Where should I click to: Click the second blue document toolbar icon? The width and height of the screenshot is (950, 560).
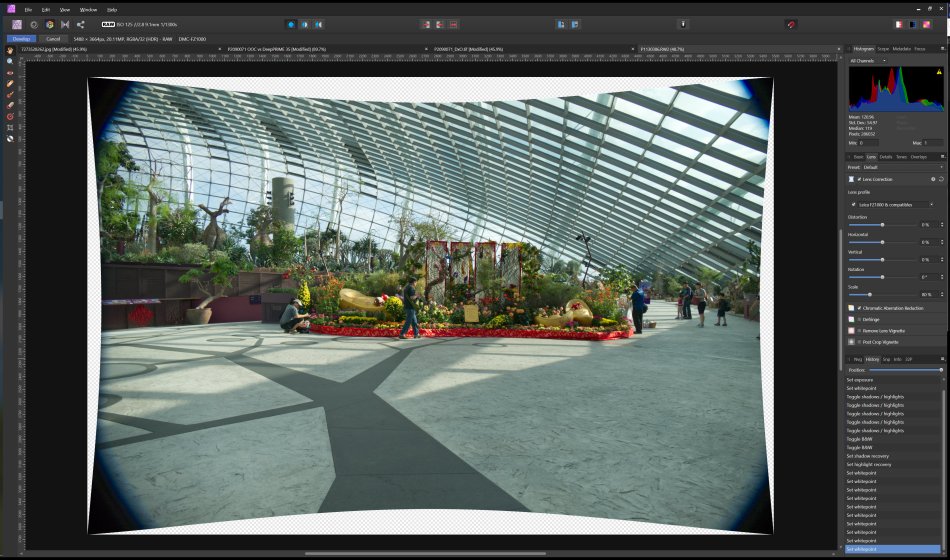click(x=575, y=24)
